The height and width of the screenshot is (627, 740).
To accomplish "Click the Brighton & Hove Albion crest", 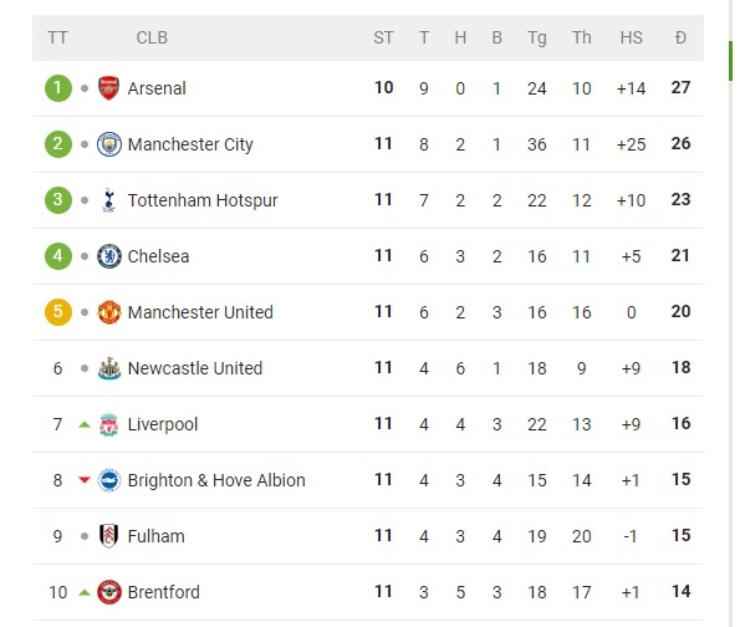I will [x=108, y=480].
